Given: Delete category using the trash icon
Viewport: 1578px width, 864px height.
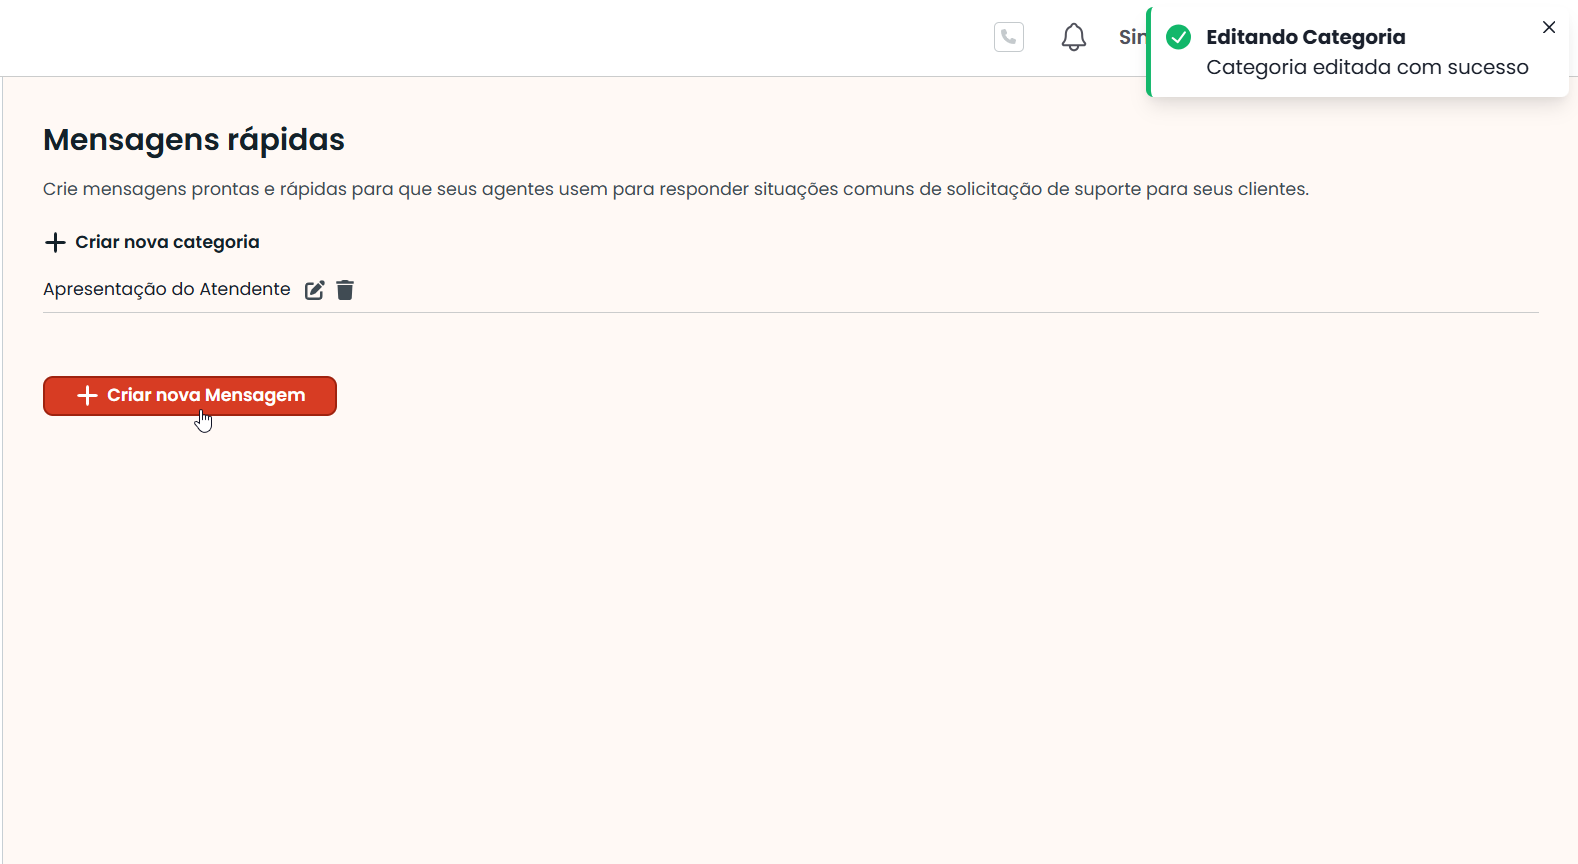Looking at the screenshot, I should point(345,290).
